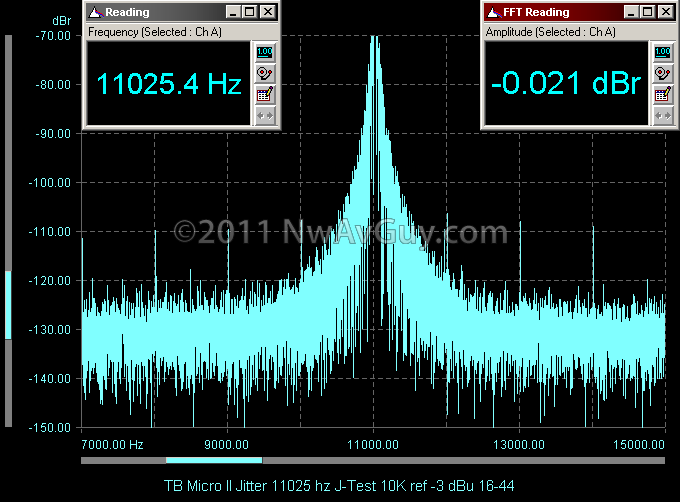This screenshot has height=502, width=680.
Task: Click the FFT Reading window app icon
Action: [x=493, y=12]
